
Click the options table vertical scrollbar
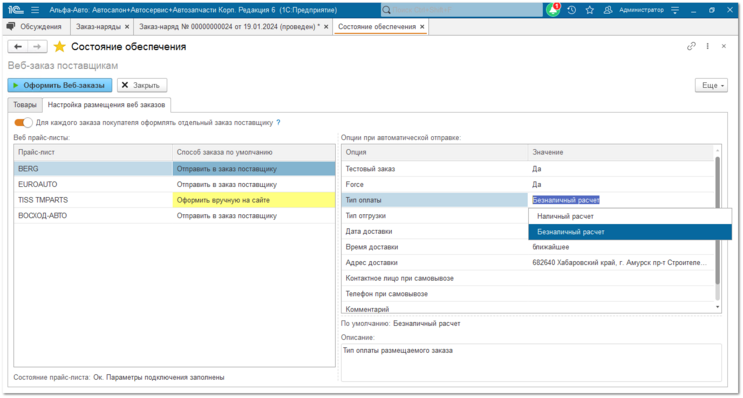(x=717, y=227)
